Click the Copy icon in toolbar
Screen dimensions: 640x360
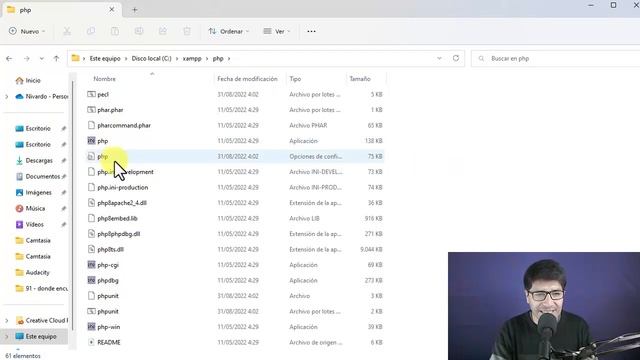click(91, 31)
